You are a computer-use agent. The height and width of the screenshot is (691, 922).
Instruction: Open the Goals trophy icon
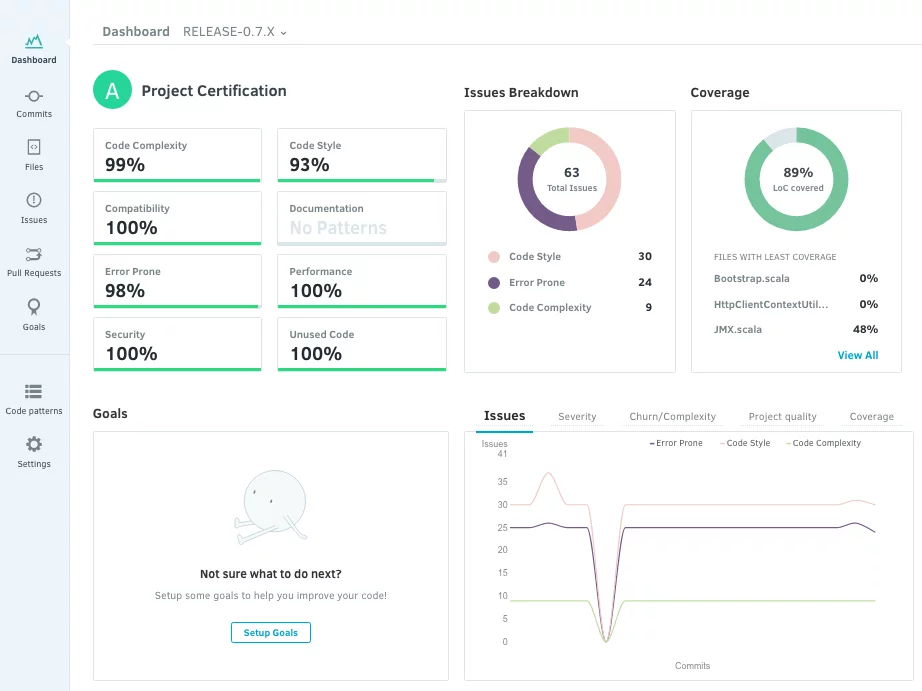click(34, 307)
